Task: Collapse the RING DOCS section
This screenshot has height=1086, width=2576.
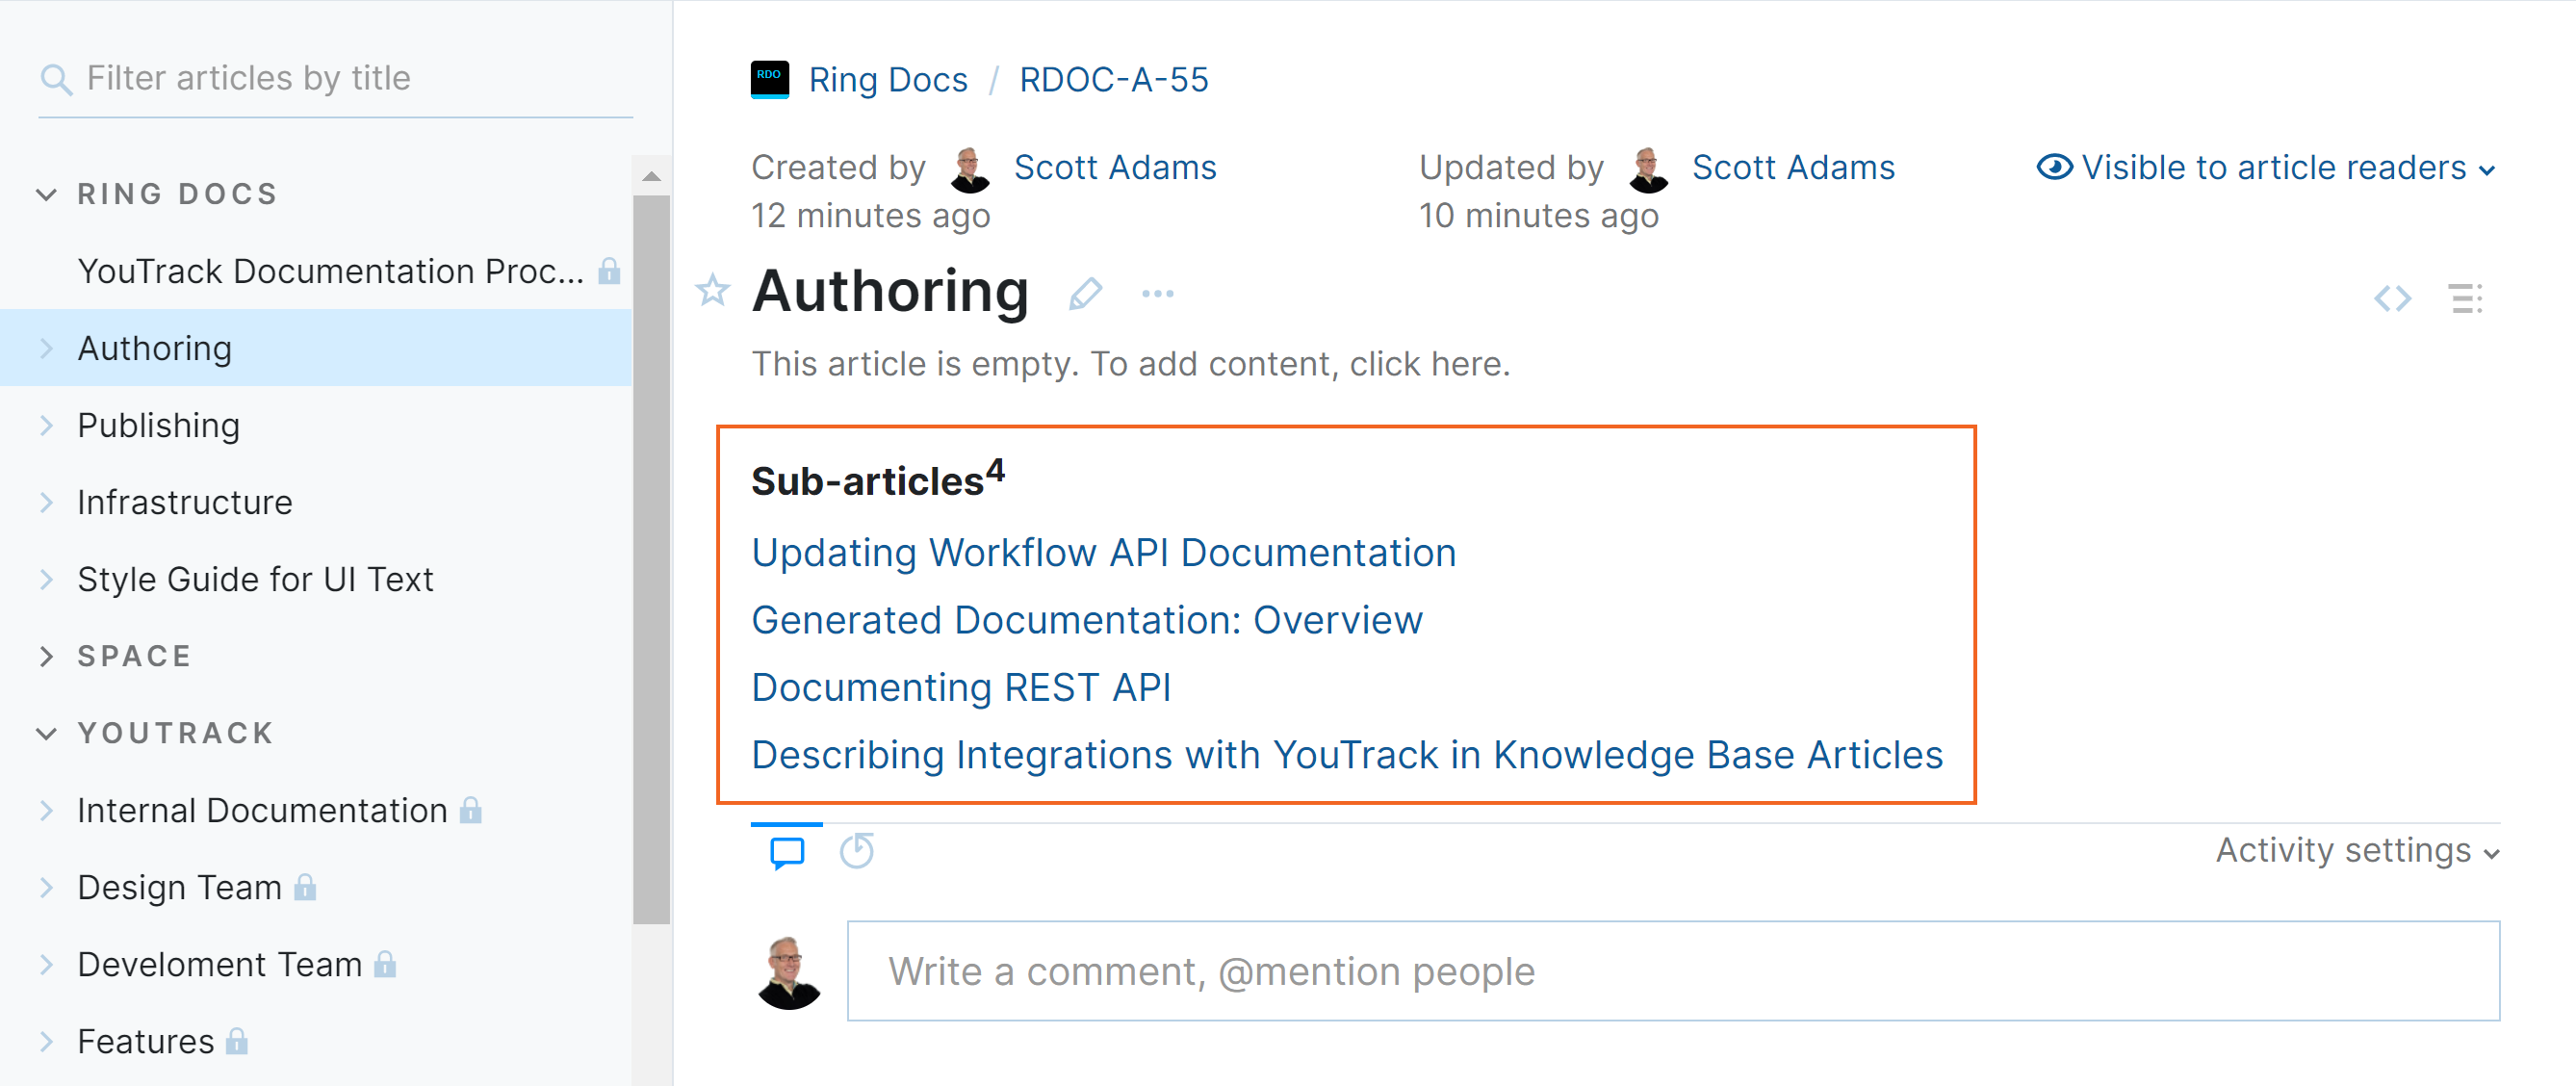Action: 46,194
